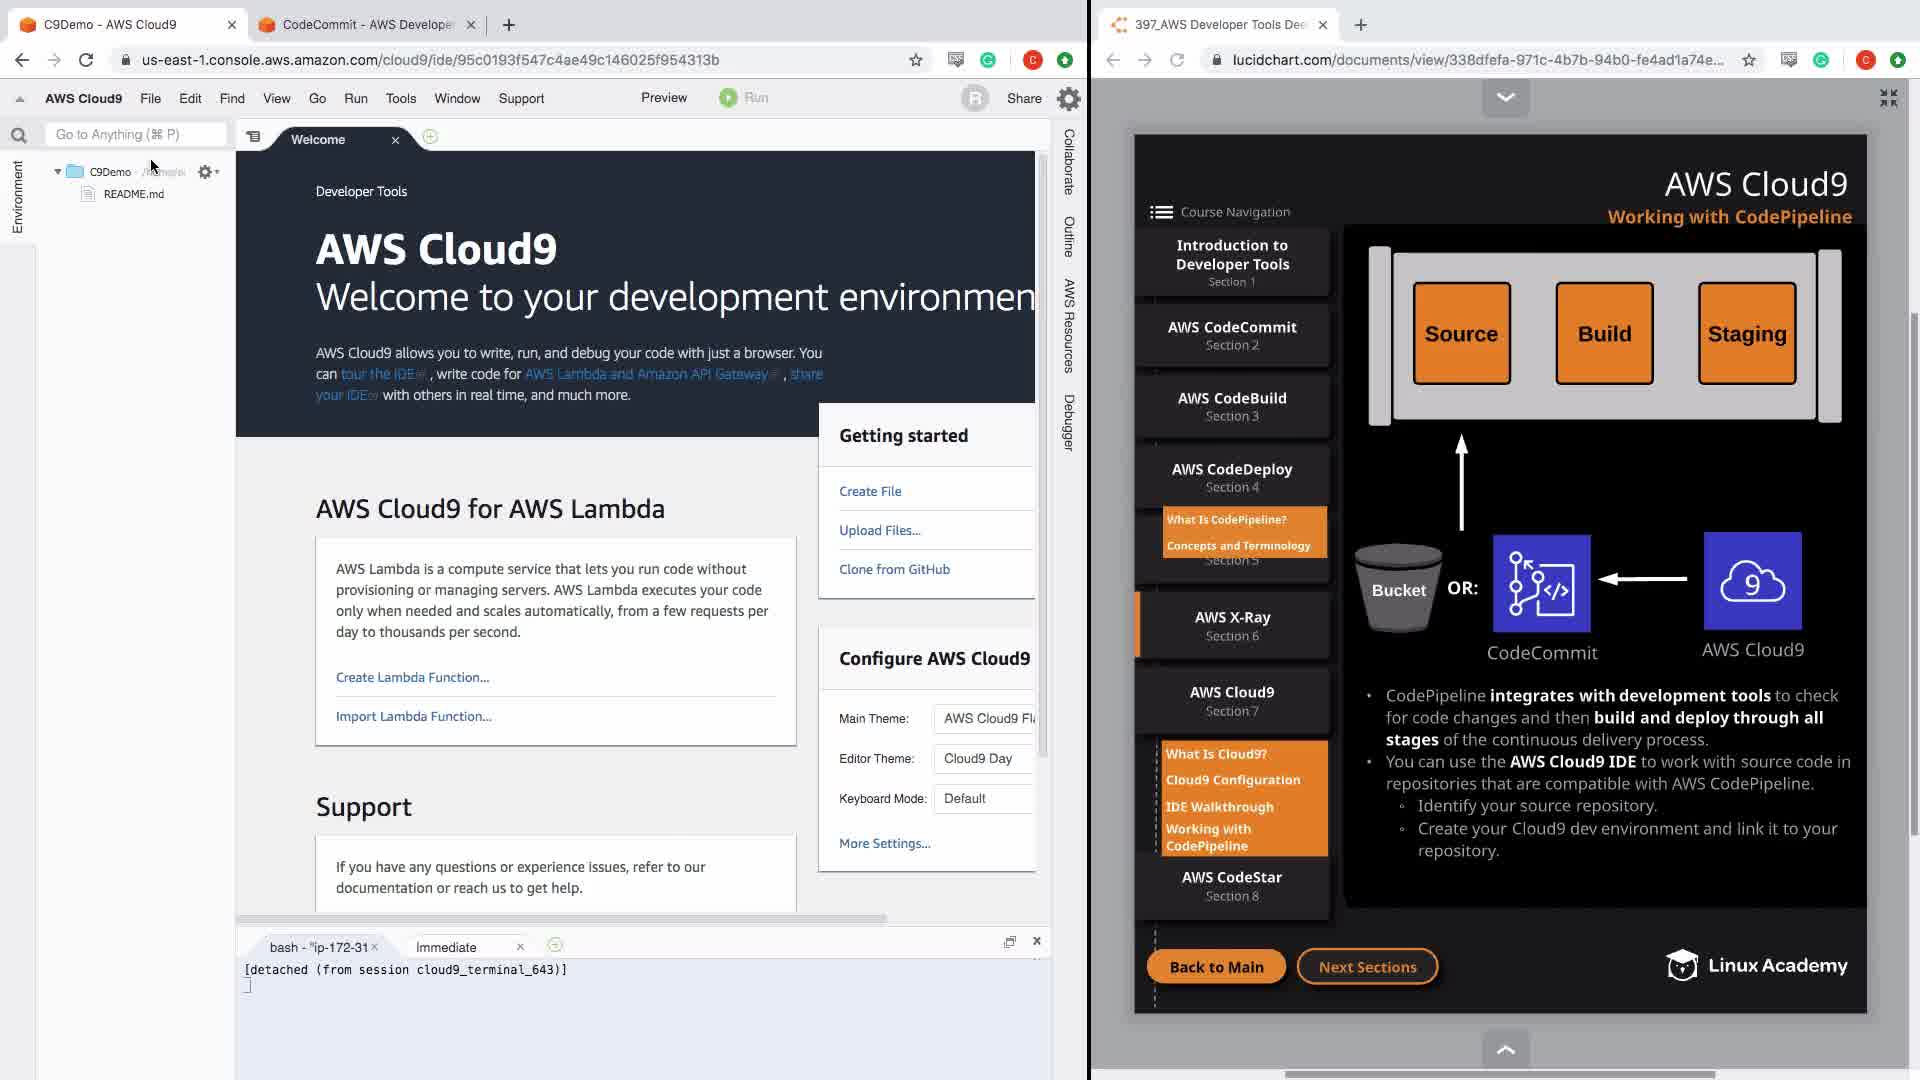This screenshot has height=1080, width=1920.
Task: Click the Next Sections button
Action: (x=1367, y=967)
